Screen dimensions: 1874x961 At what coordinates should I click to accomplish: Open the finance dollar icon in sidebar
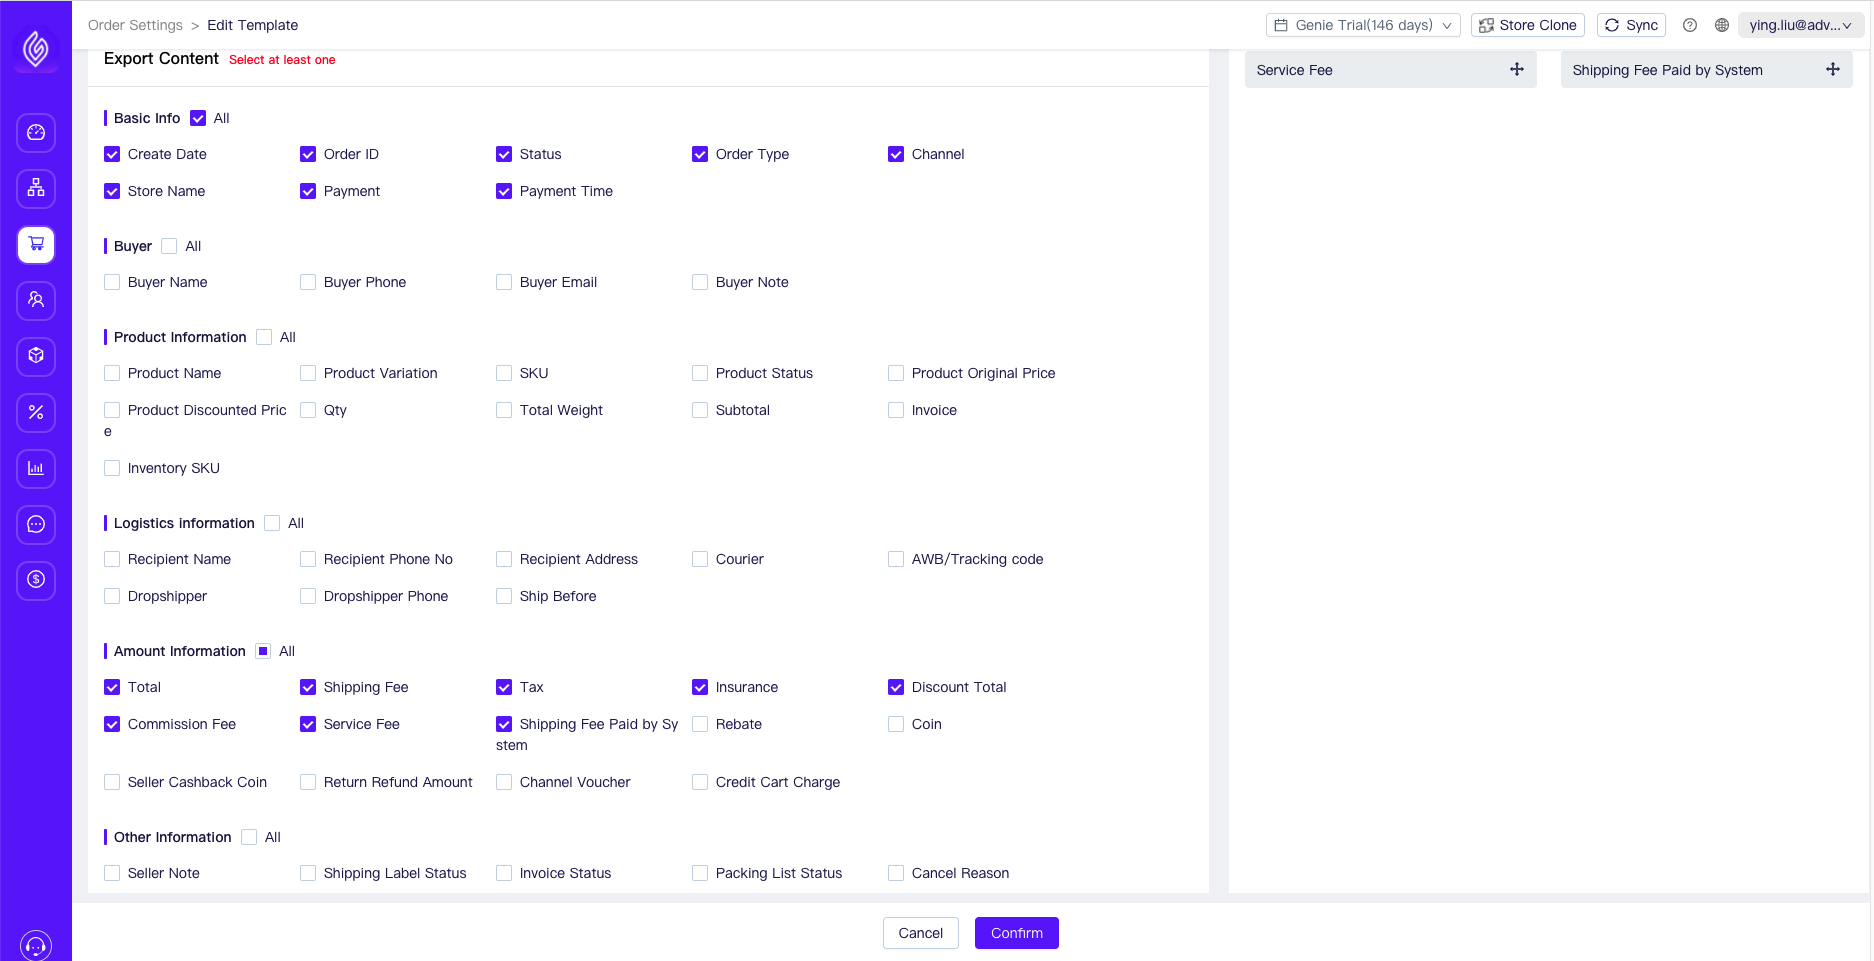pyautogui.click(x=36, y=580)
